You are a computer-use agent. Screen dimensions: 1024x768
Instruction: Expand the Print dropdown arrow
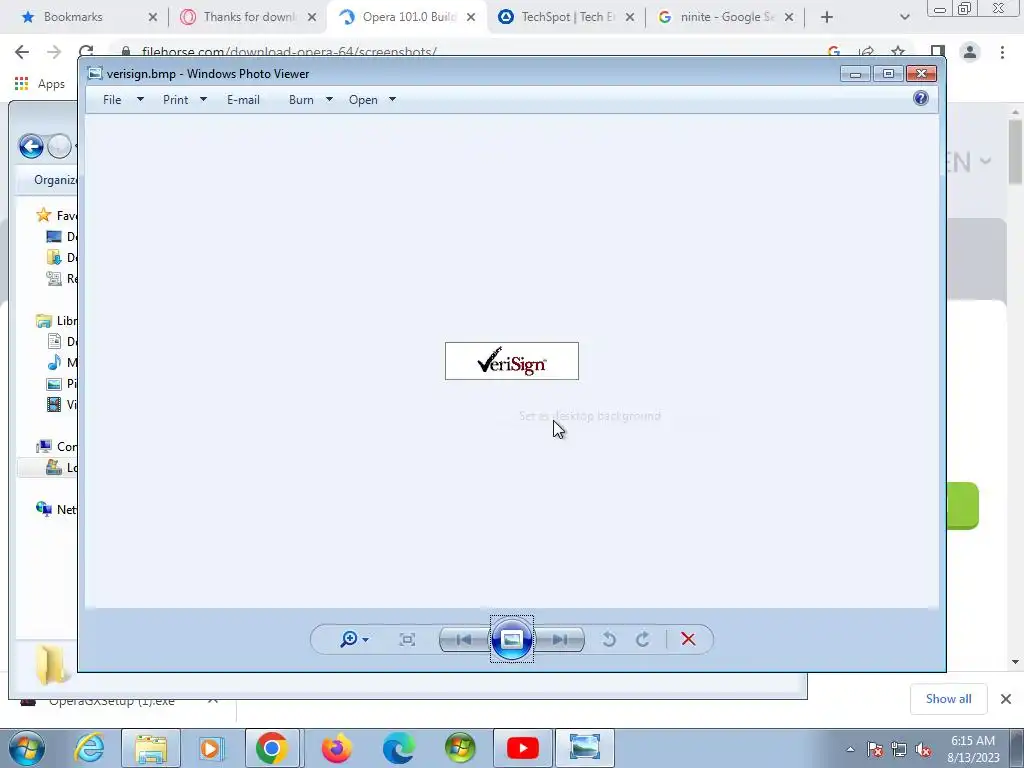[x=203, y=99]
